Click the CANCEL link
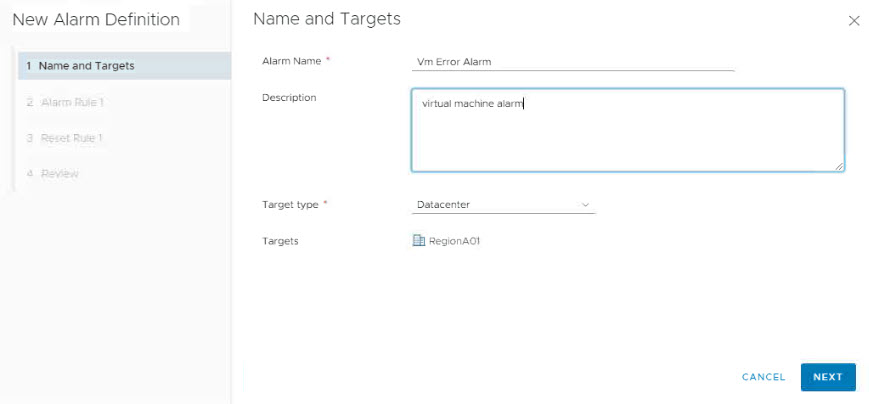Screen dimensions: 869x404 tap(763, 377)
